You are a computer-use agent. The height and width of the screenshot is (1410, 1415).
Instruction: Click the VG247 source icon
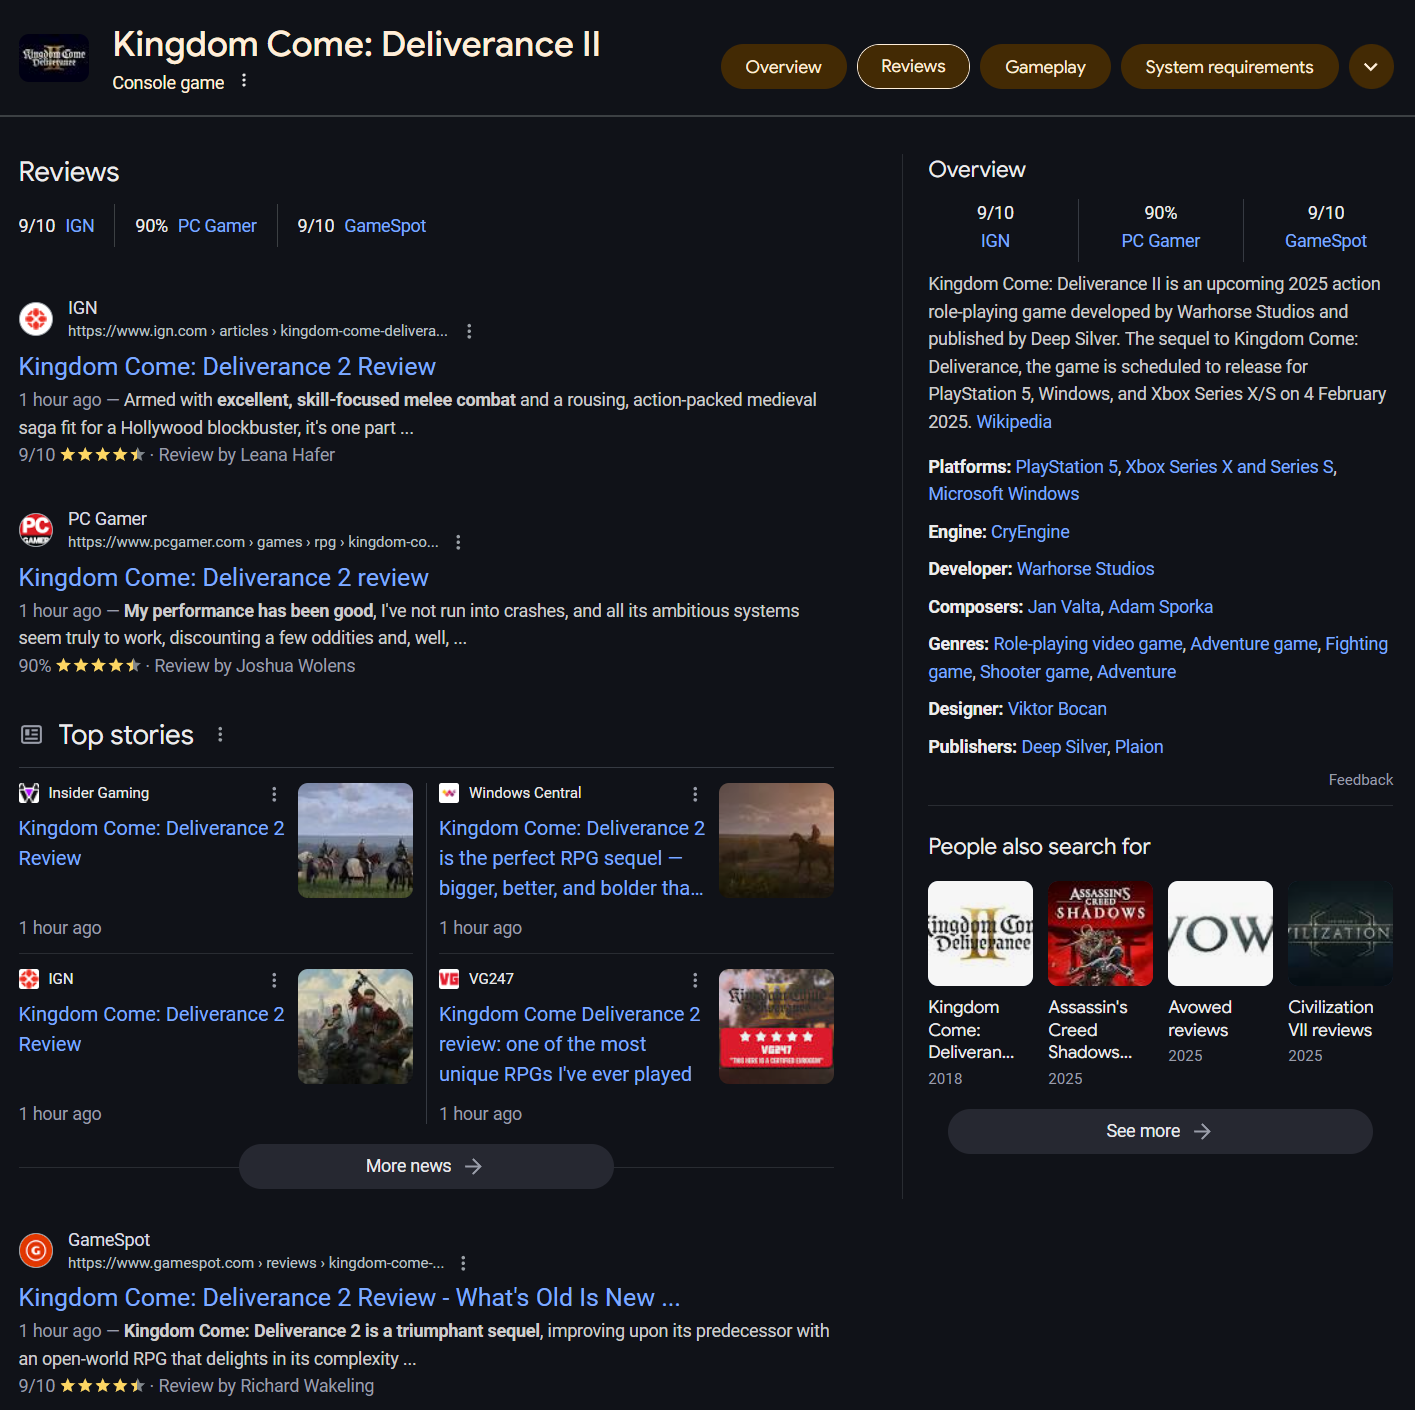(449, 979)
